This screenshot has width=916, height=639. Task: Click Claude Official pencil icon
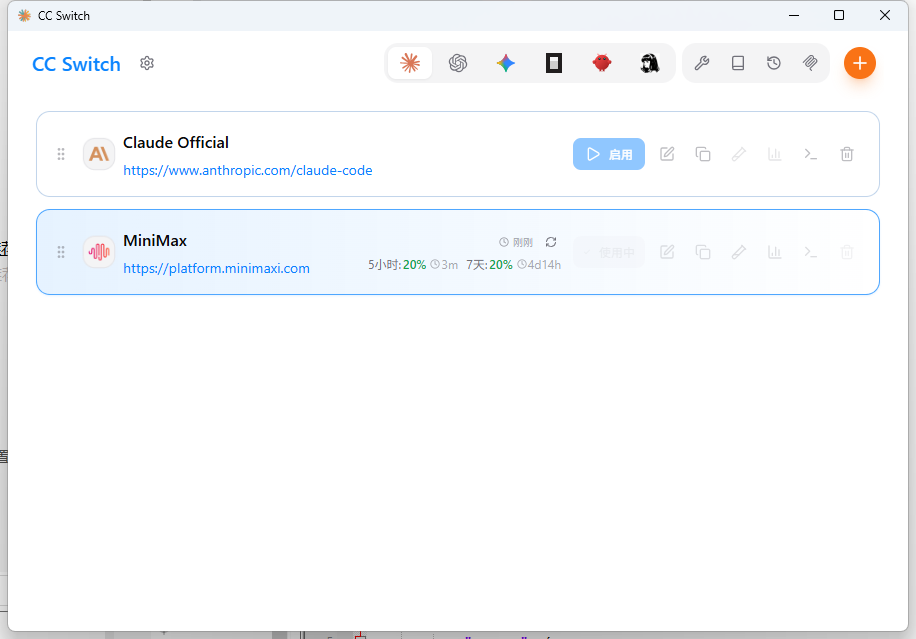[739, 154]
